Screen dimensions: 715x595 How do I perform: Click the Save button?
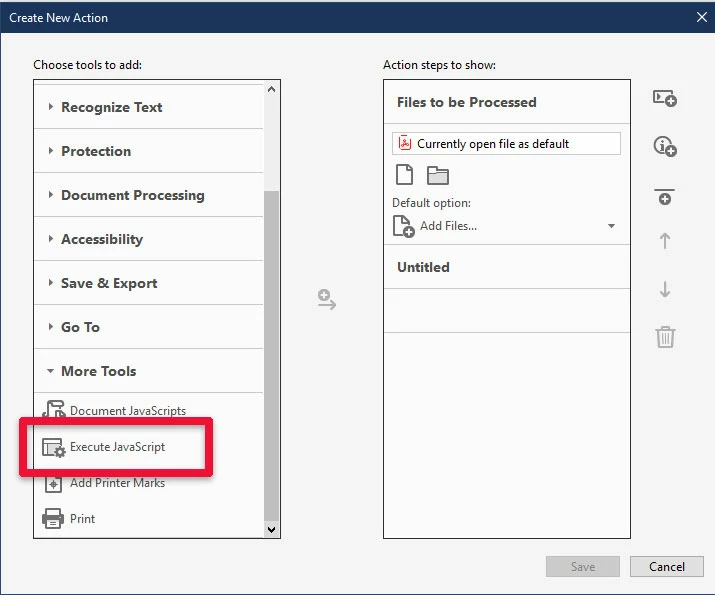pyautogui.click(x=583, y=566)
